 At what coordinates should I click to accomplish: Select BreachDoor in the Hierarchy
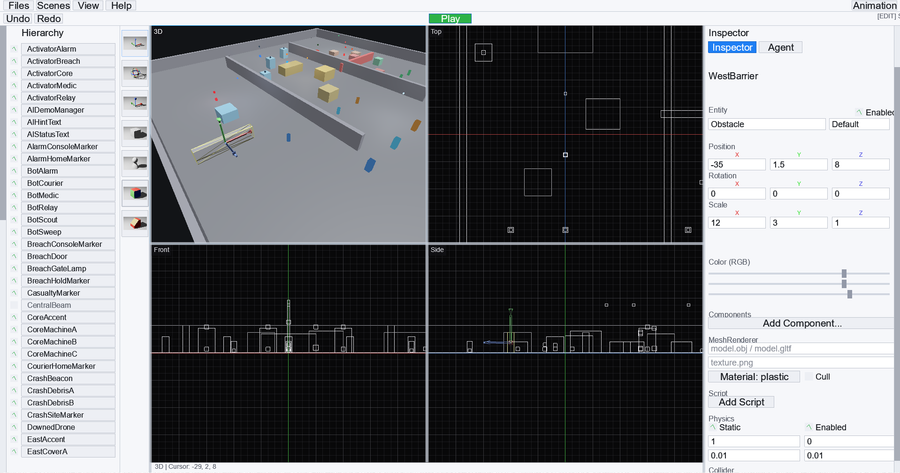68,257
